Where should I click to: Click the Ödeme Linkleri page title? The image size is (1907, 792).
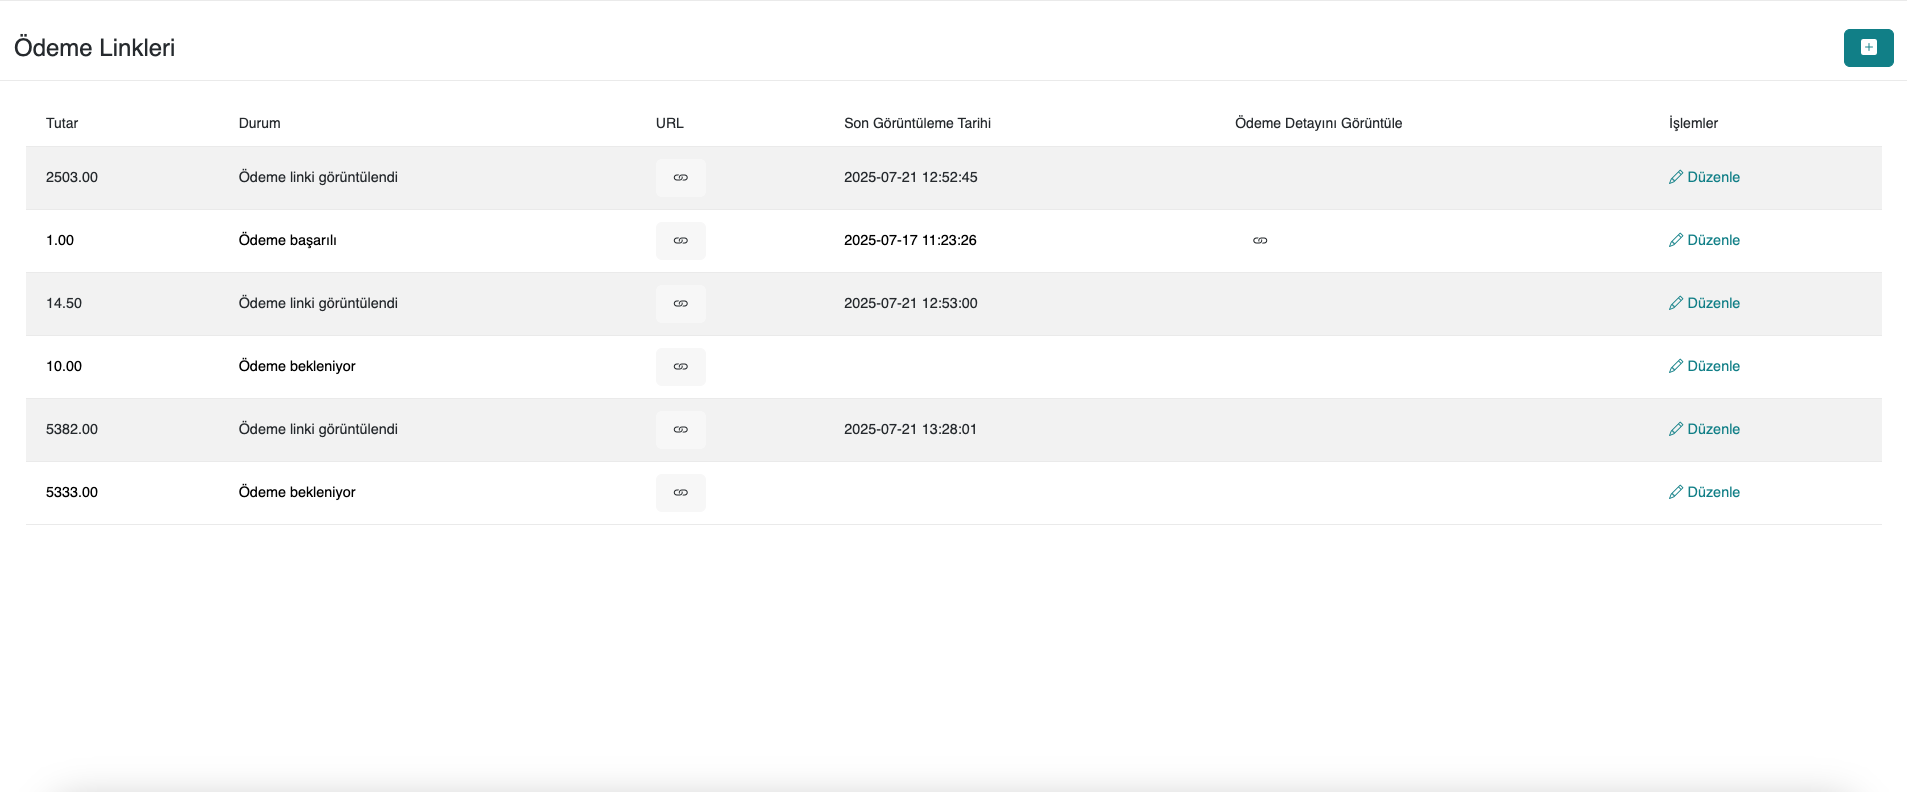[95, 48]
